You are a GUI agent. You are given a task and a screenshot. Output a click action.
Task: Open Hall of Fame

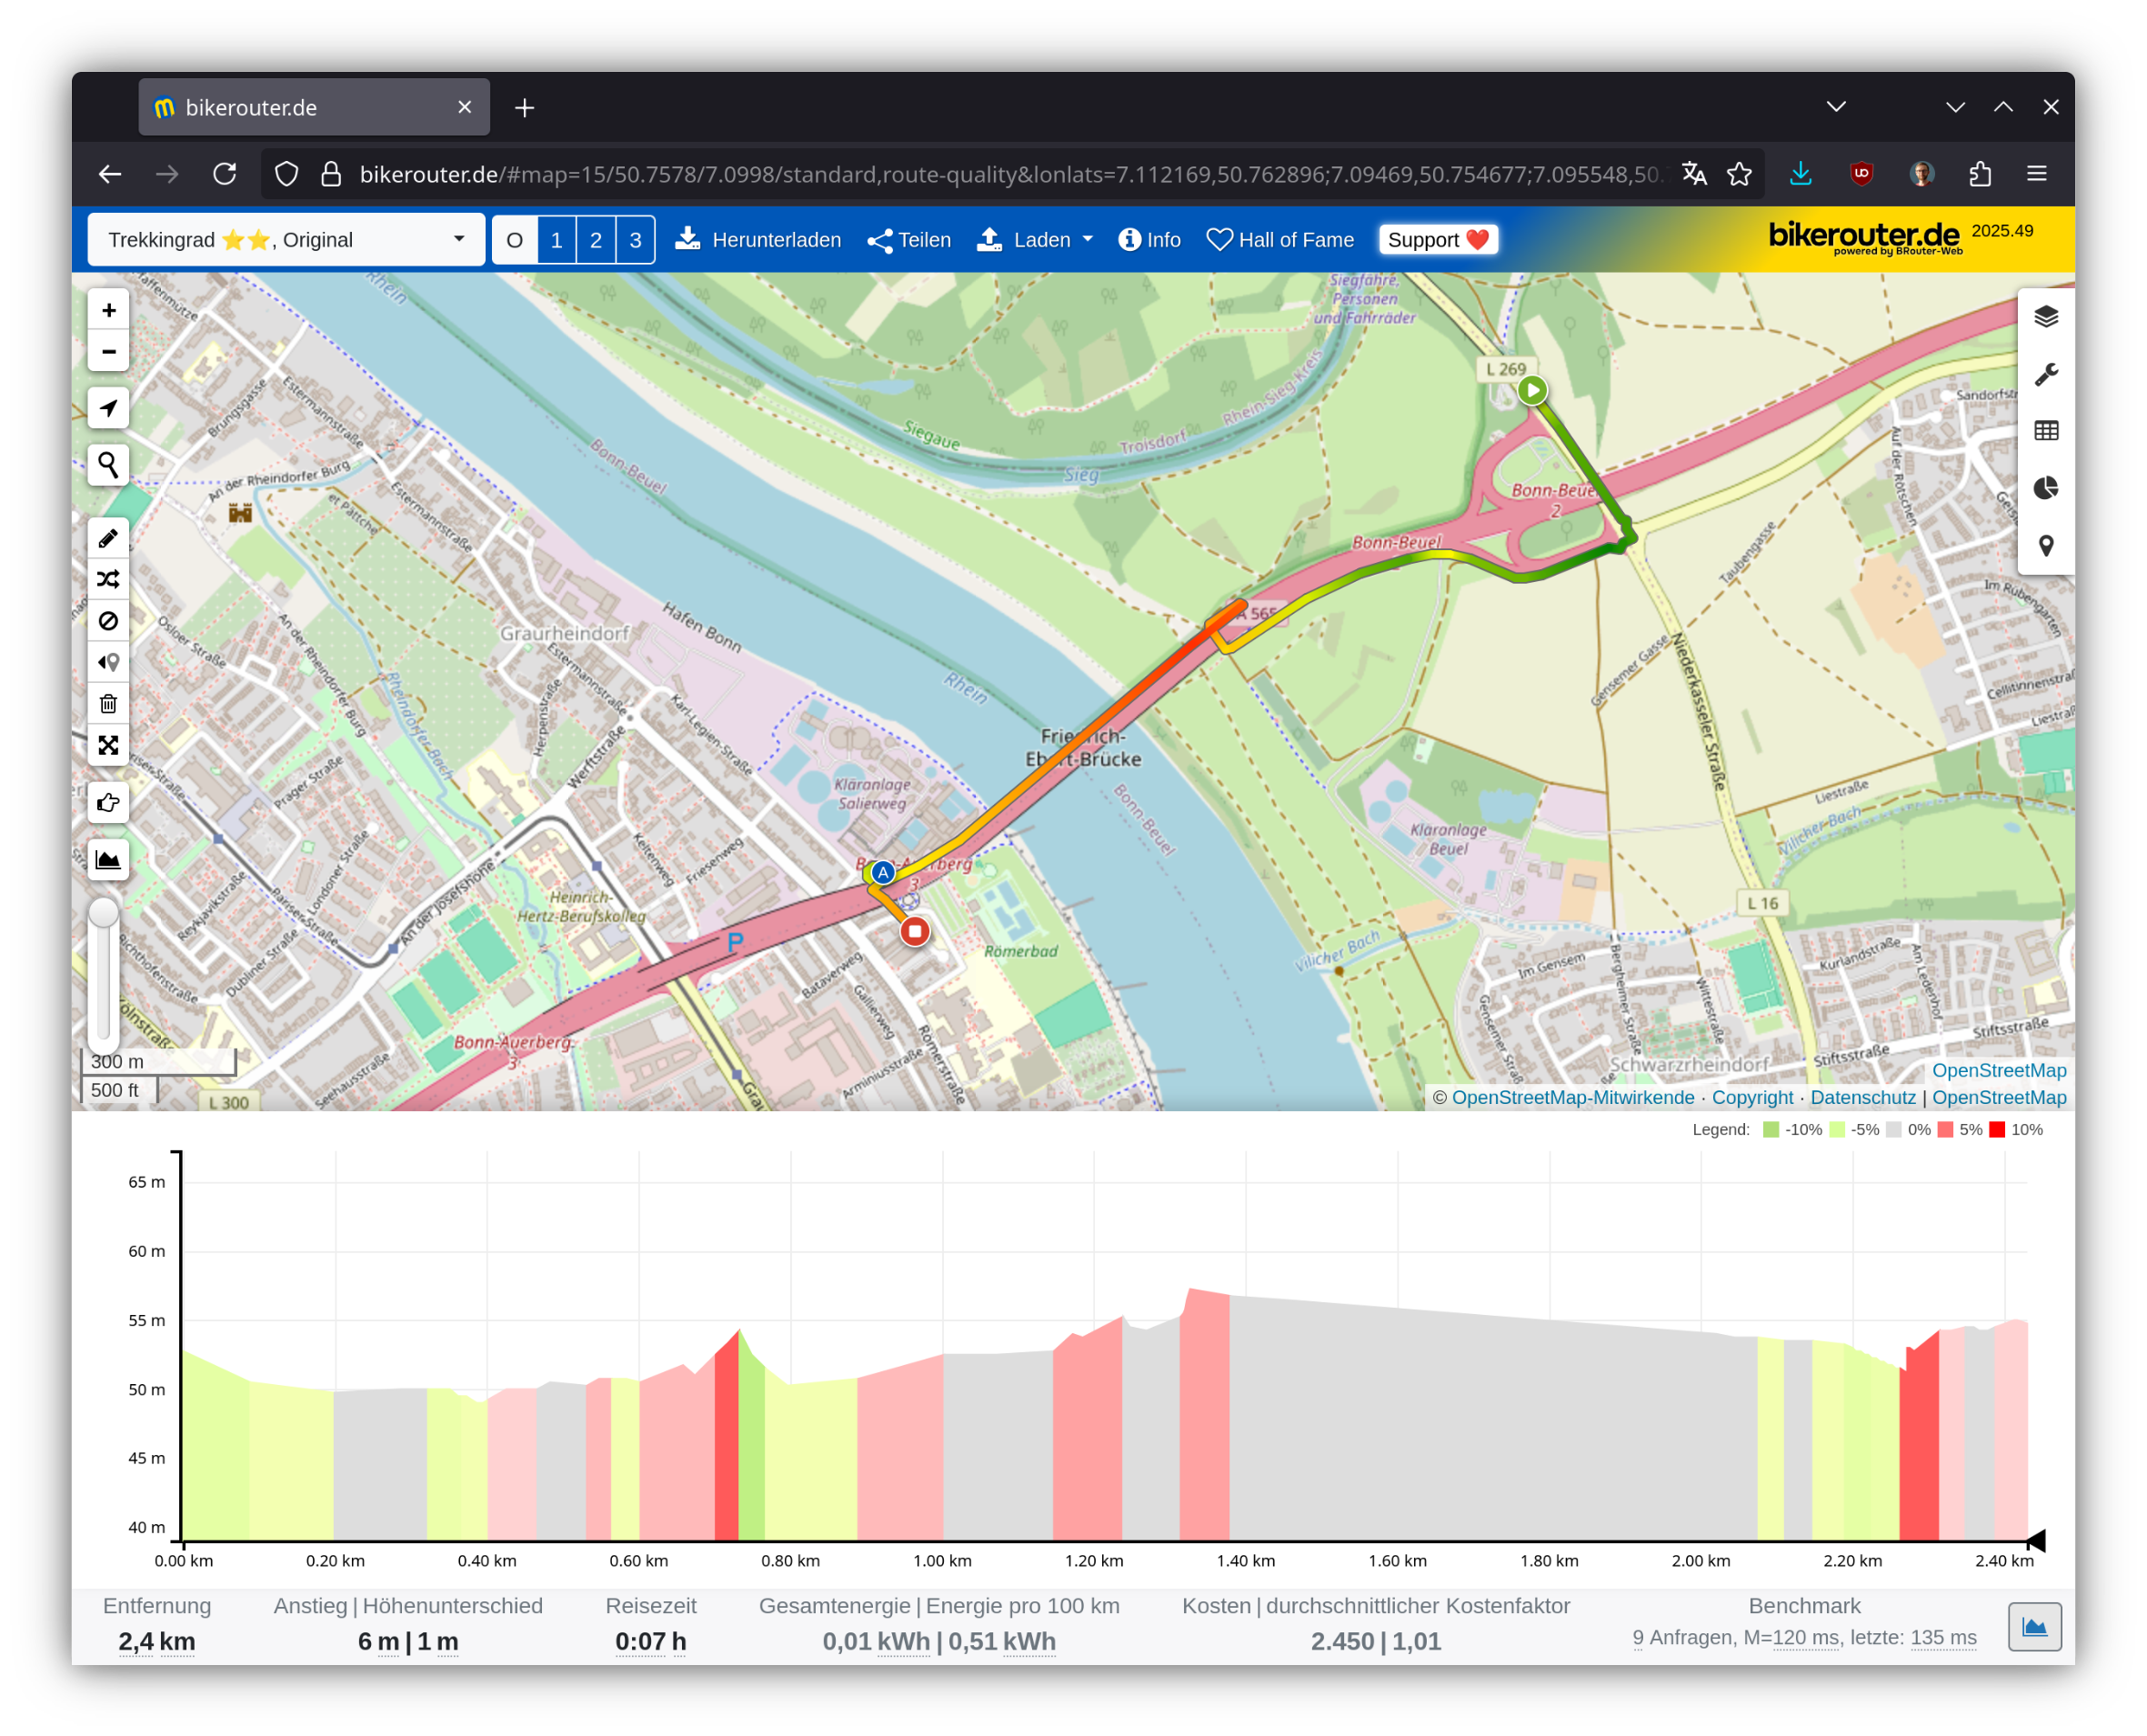(1280, 240)
